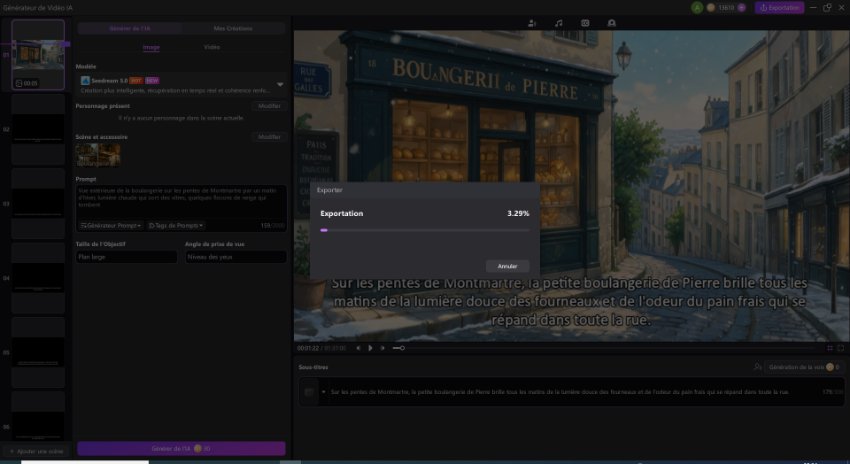Modify the Personnage présent section
Screen dimensions: 850x464
click(x=269, y=106)
